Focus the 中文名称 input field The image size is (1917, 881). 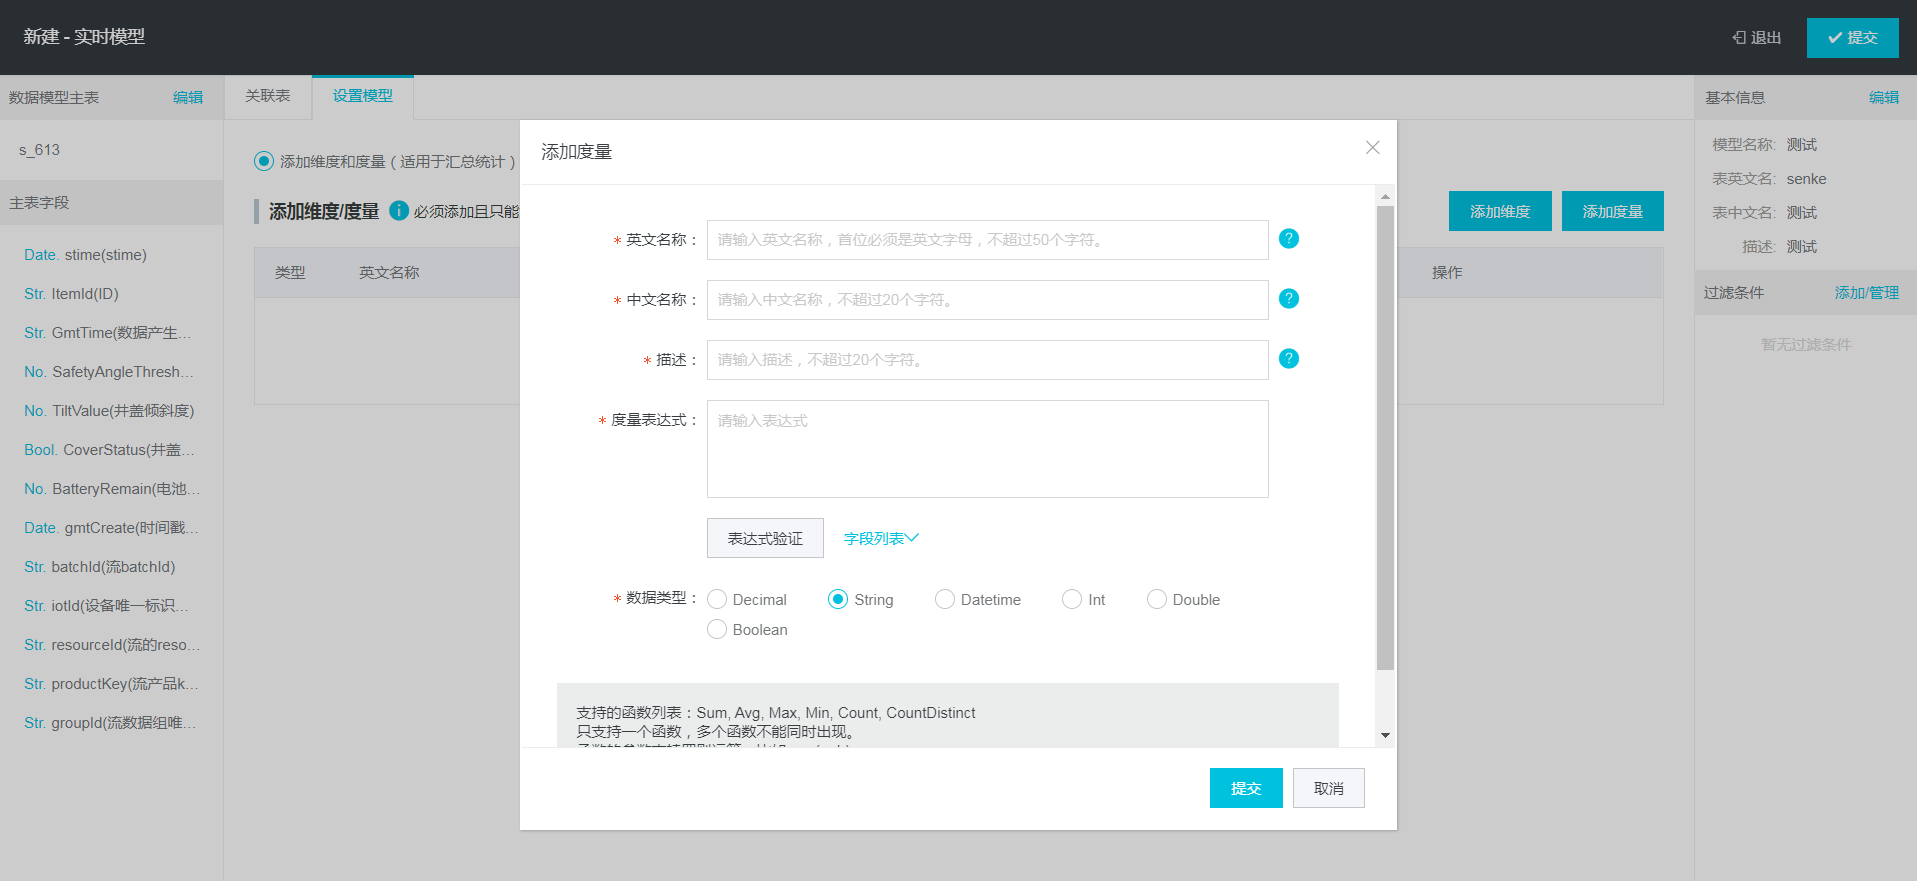tap(988, 300)
